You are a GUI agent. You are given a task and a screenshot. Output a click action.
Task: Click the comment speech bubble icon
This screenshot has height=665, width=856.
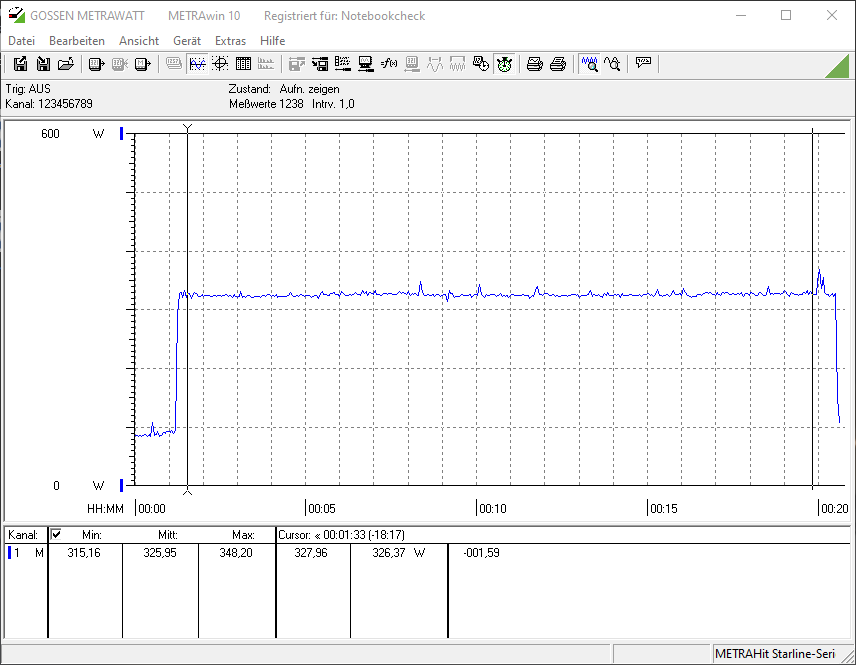(644, 63)
